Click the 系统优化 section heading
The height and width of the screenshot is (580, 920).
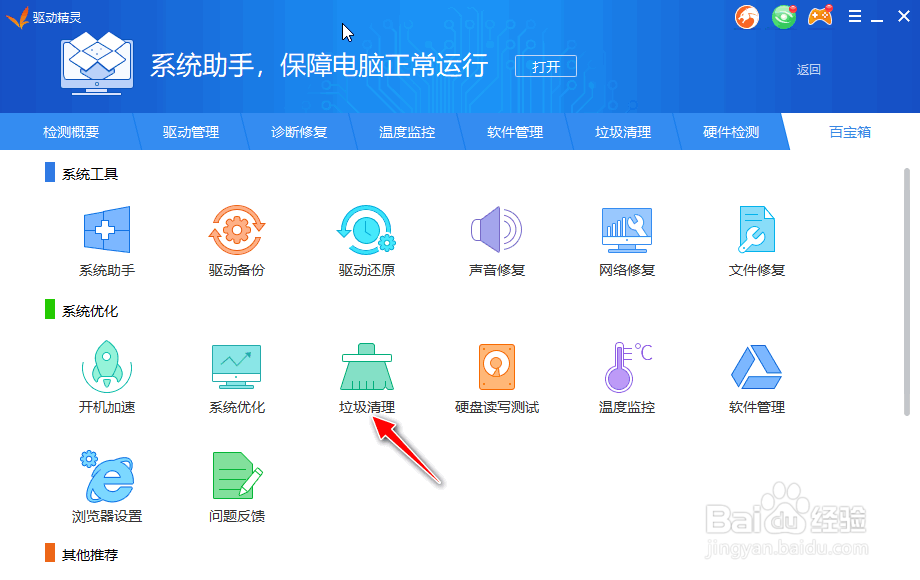pos(90,311)
